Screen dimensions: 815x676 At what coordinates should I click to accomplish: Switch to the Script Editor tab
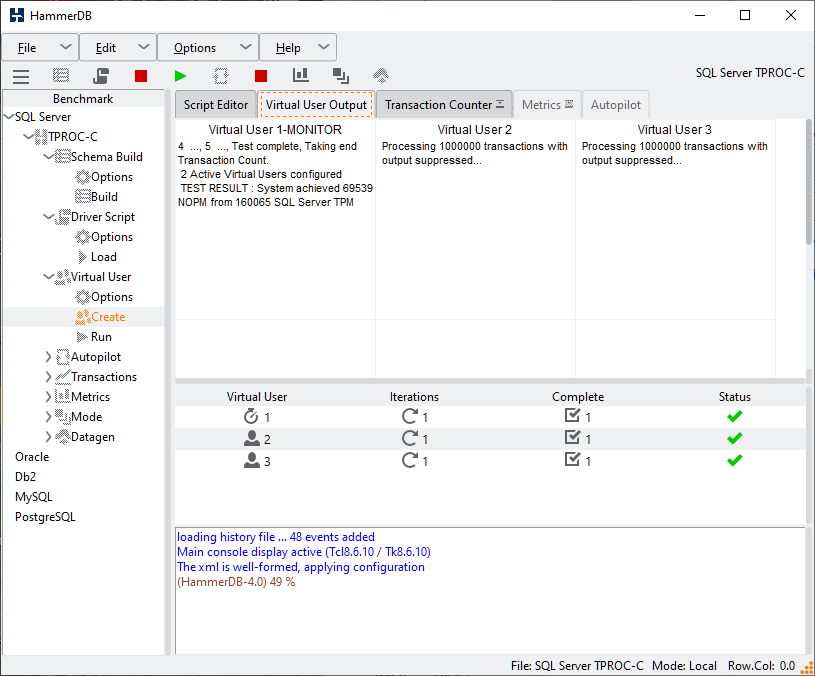(216, 104)
